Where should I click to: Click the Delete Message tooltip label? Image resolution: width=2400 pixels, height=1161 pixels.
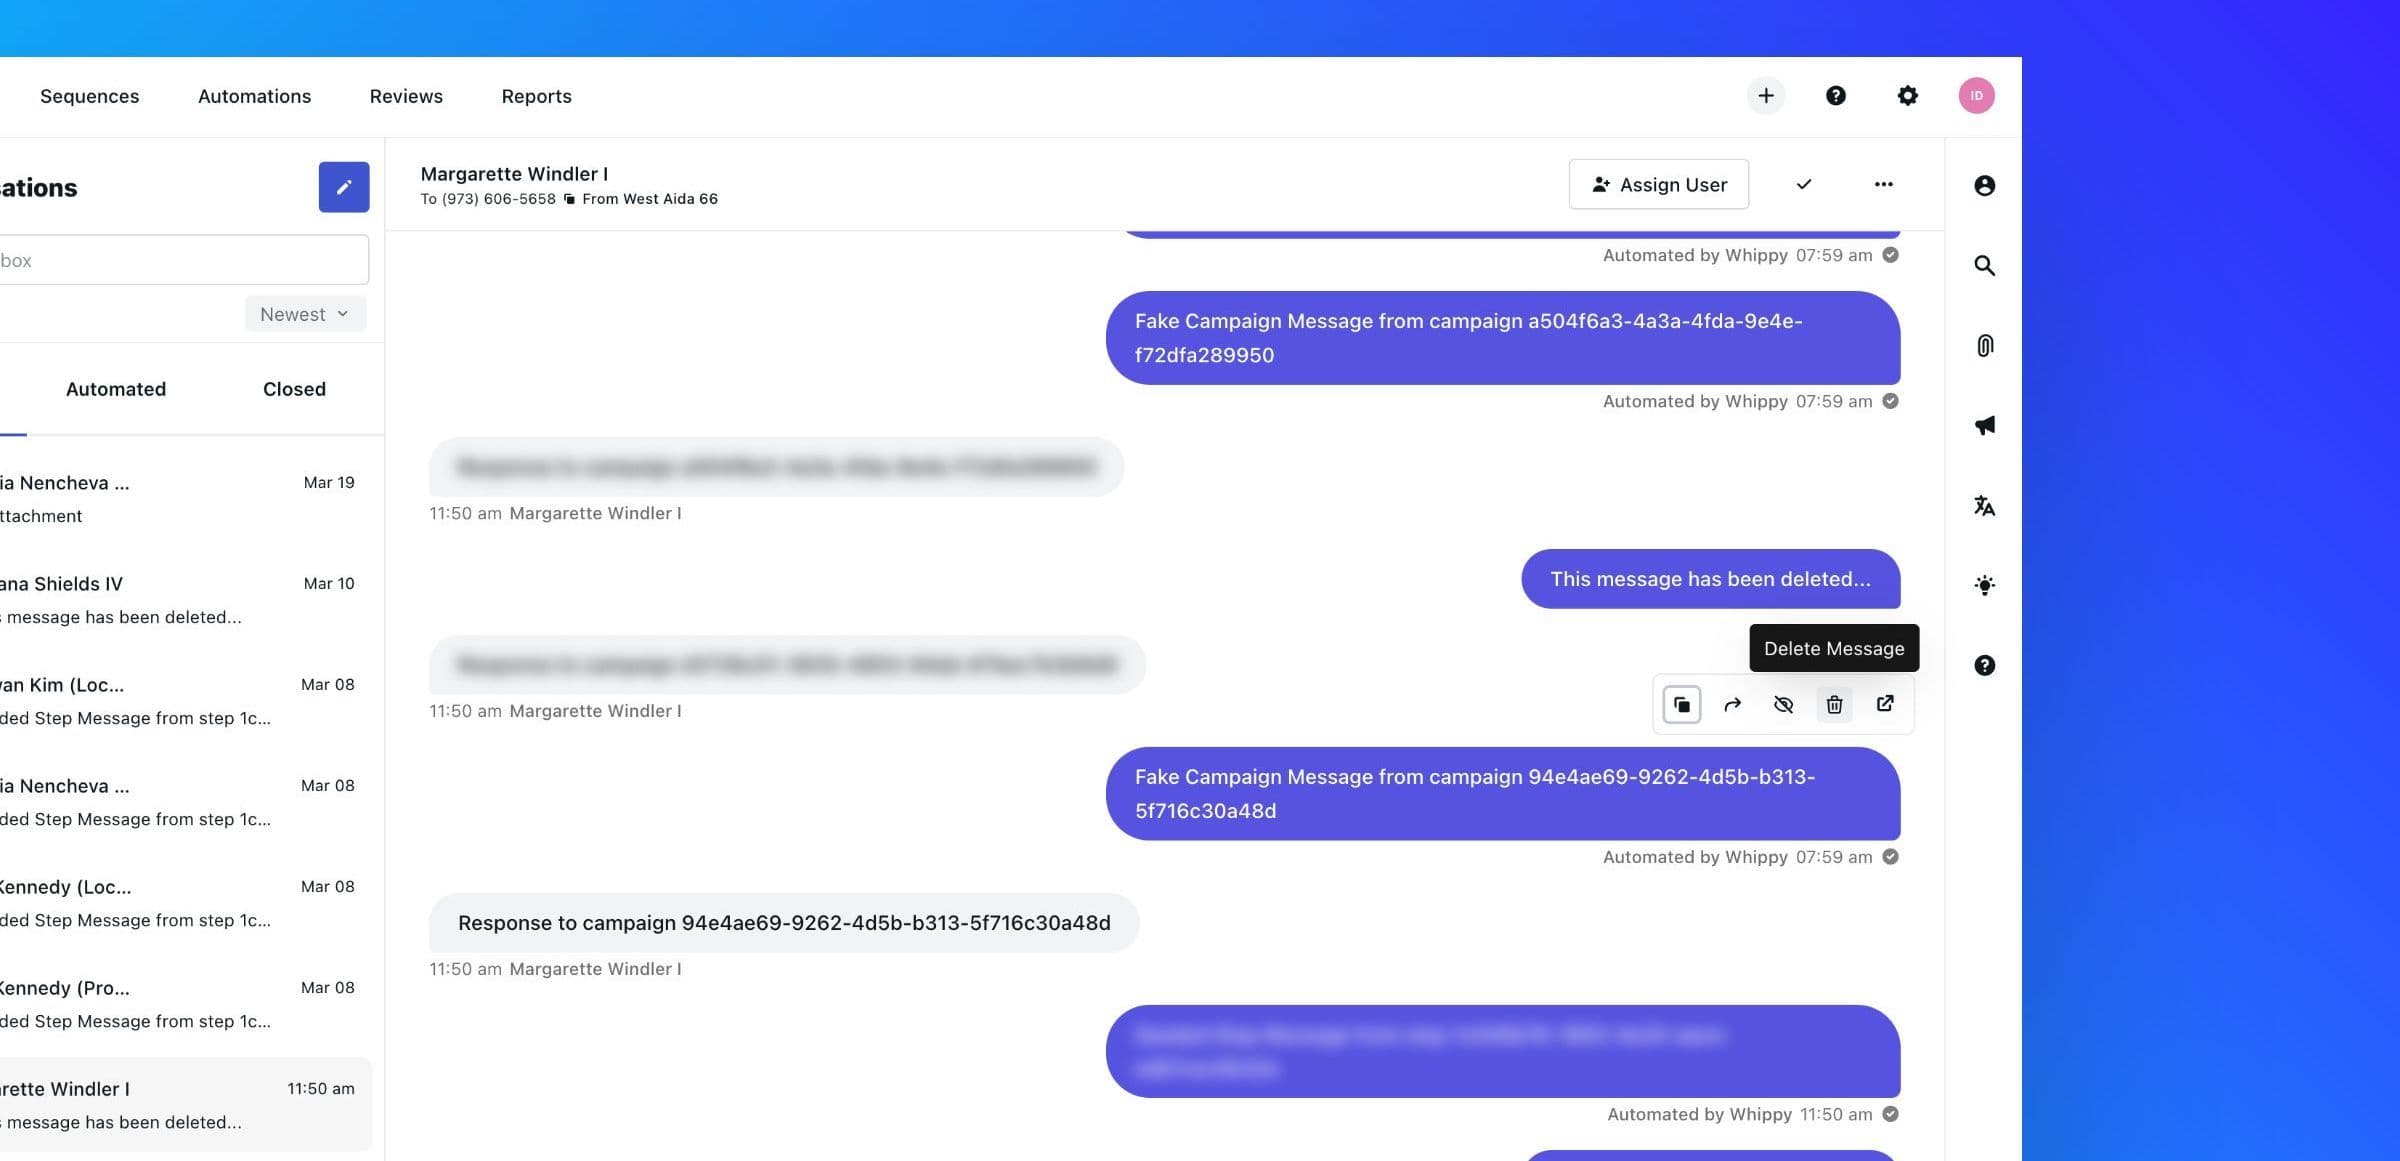[x=1833, y=648]
